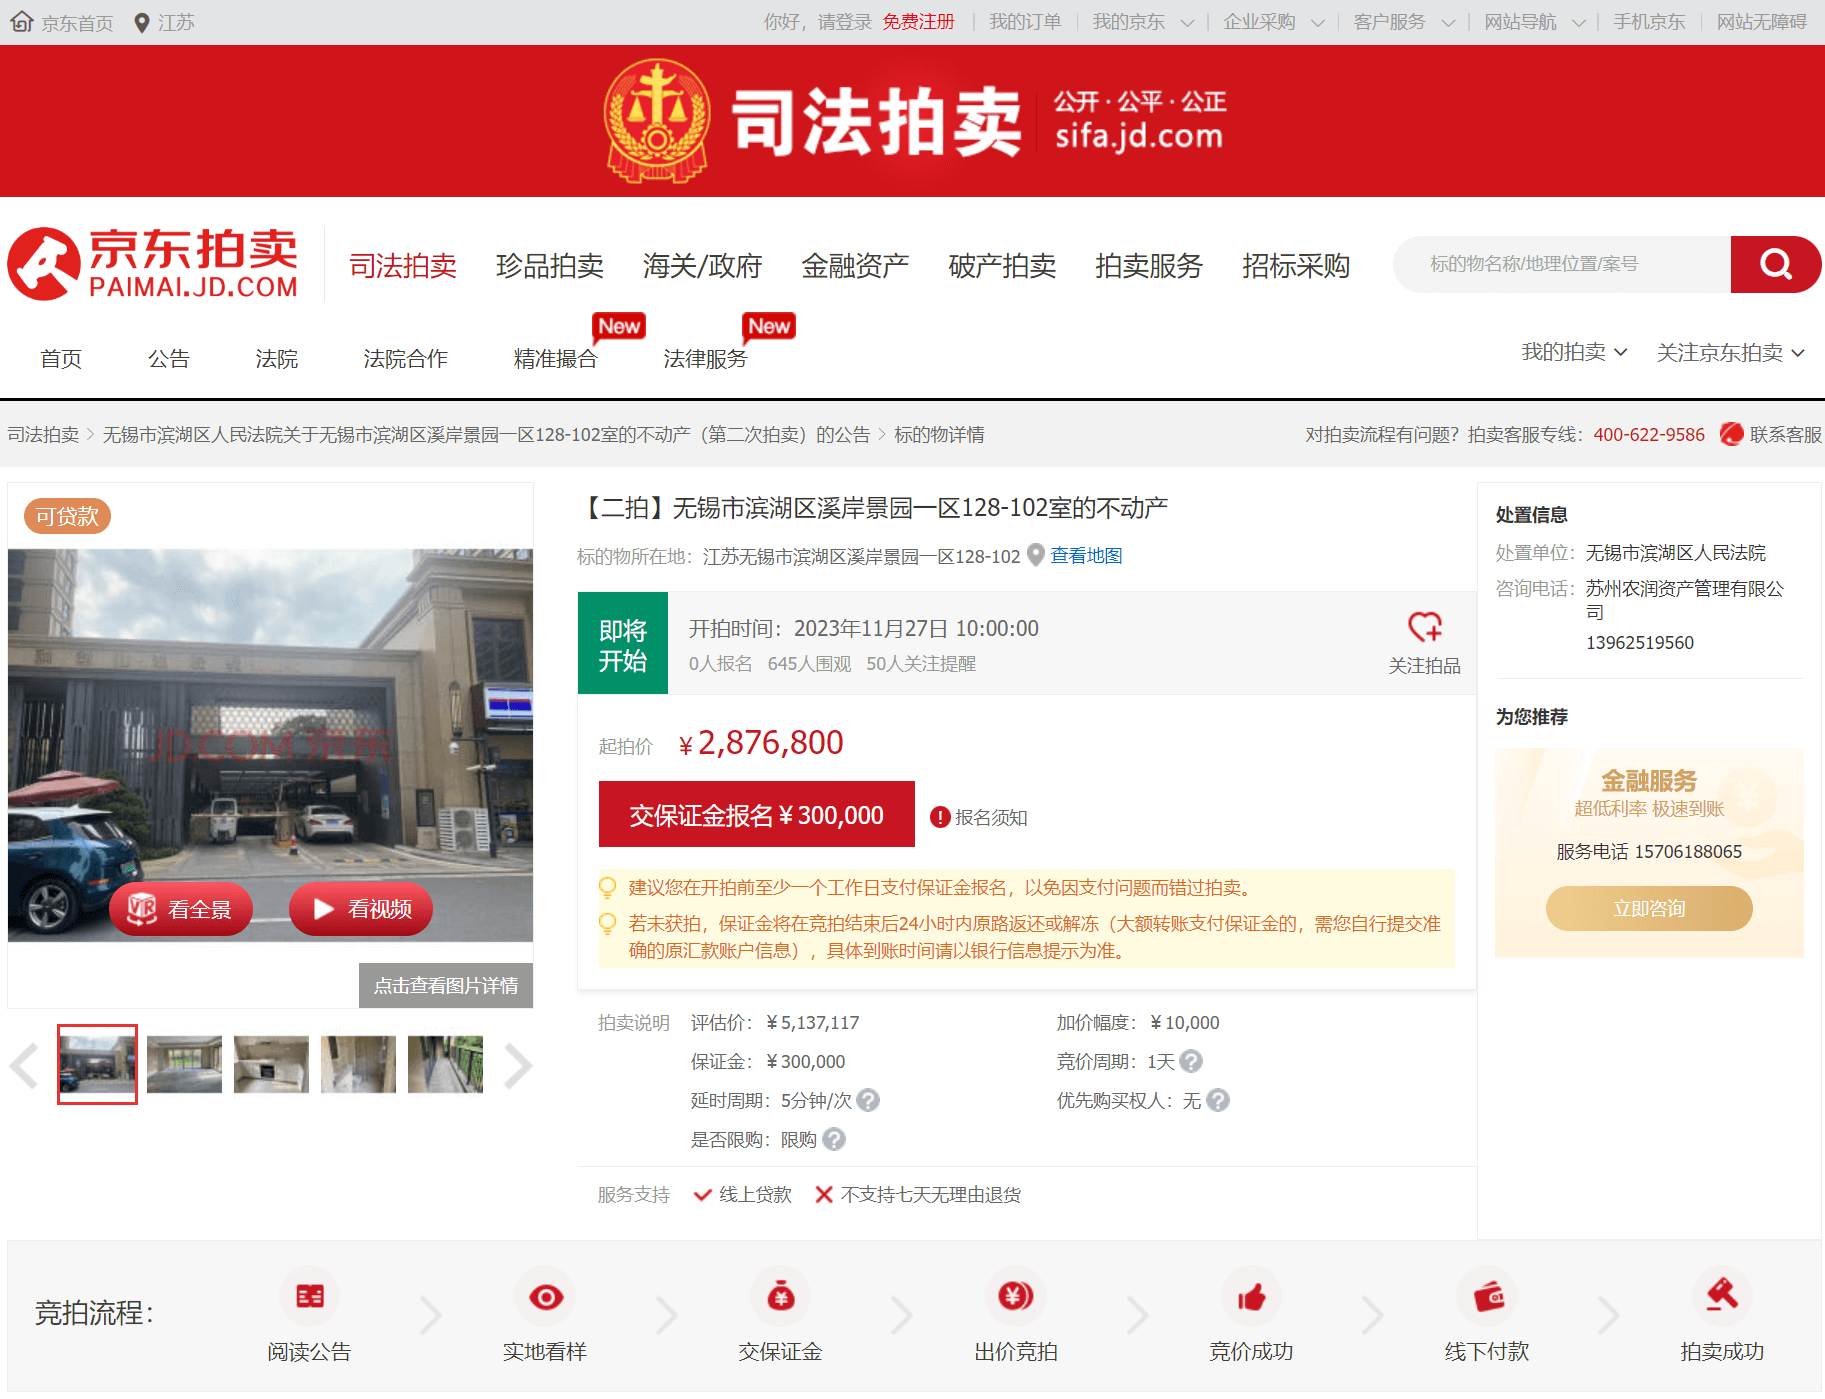
Task: Click the 京东首页 home icon
Action: pos(22,22)
